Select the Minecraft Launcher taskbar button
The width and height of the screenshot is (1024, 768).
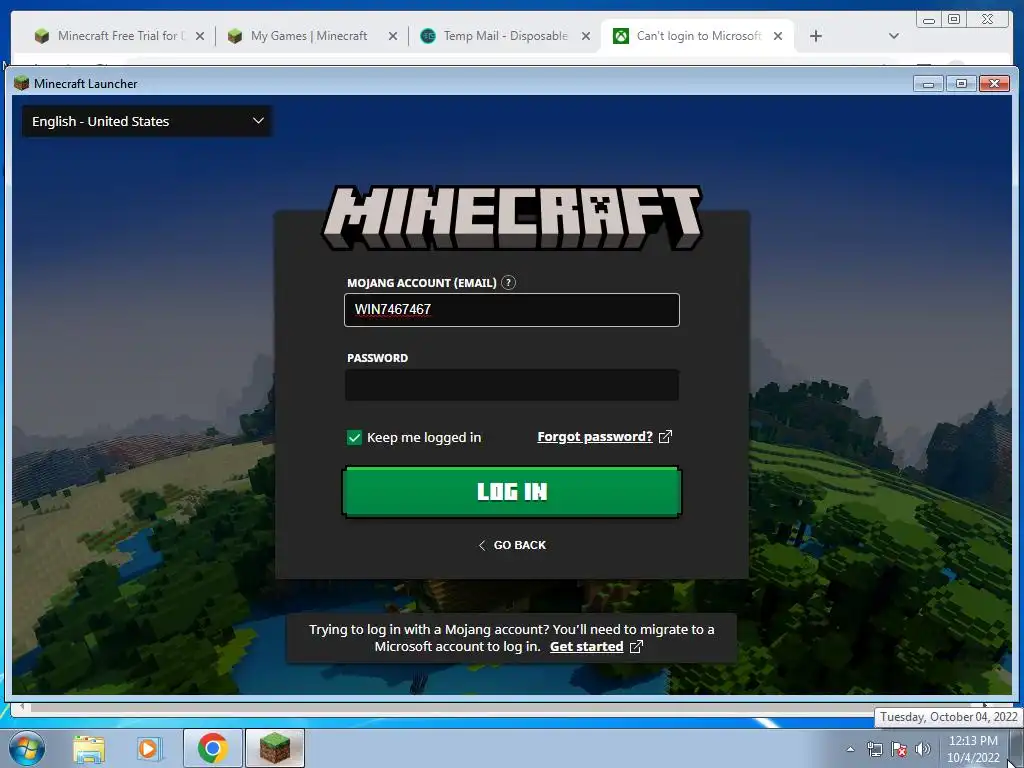(x=275, y=748)
